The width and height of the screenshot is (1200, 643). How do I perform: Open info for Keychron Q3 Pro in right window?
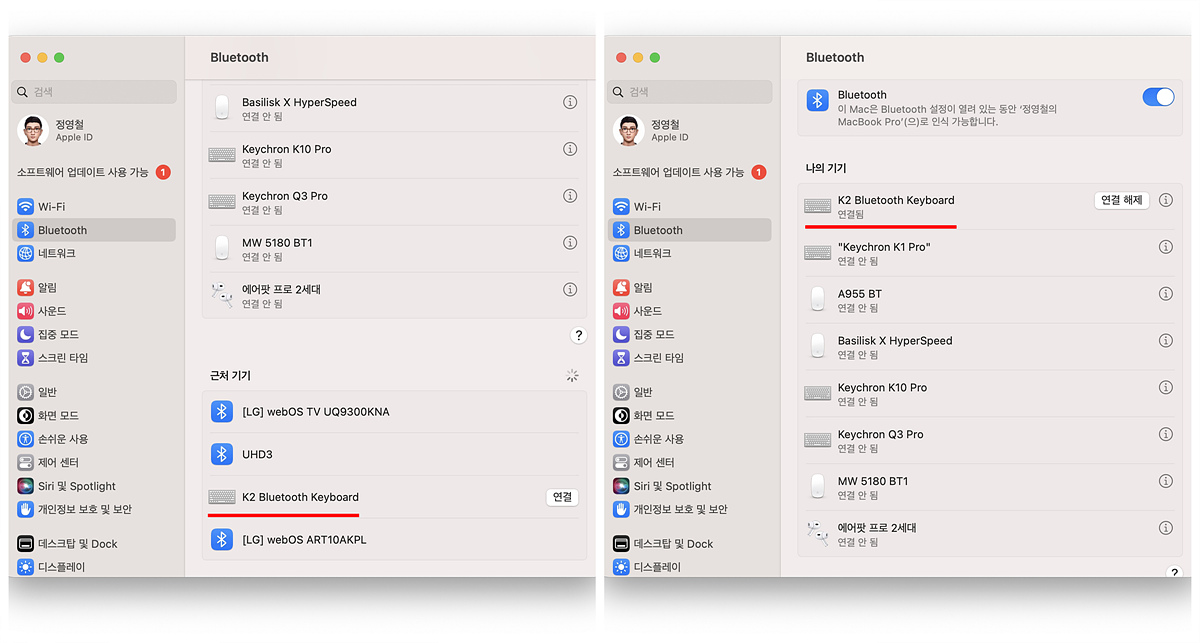pos(1165,434)
